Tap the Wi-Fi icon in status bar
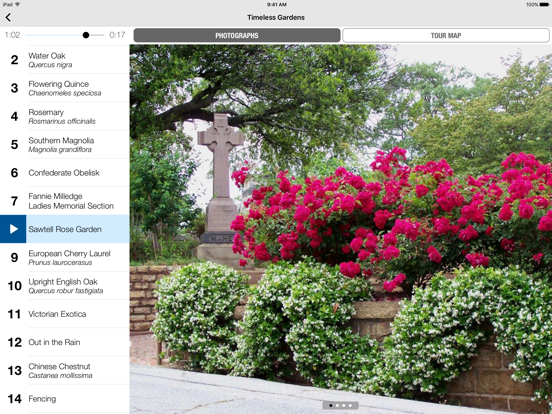The image size is (552, 414). coord(18,5)
